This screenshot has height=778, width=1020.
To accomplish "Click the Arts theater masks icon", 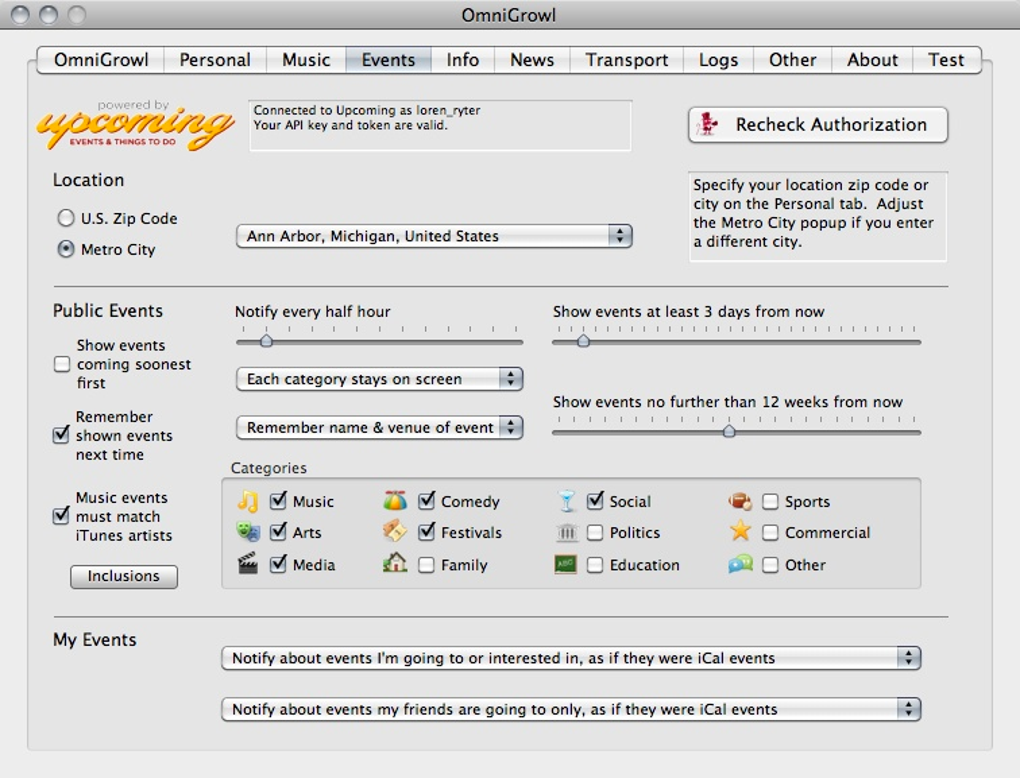I will pyautogui.click(x=248, y=532).
